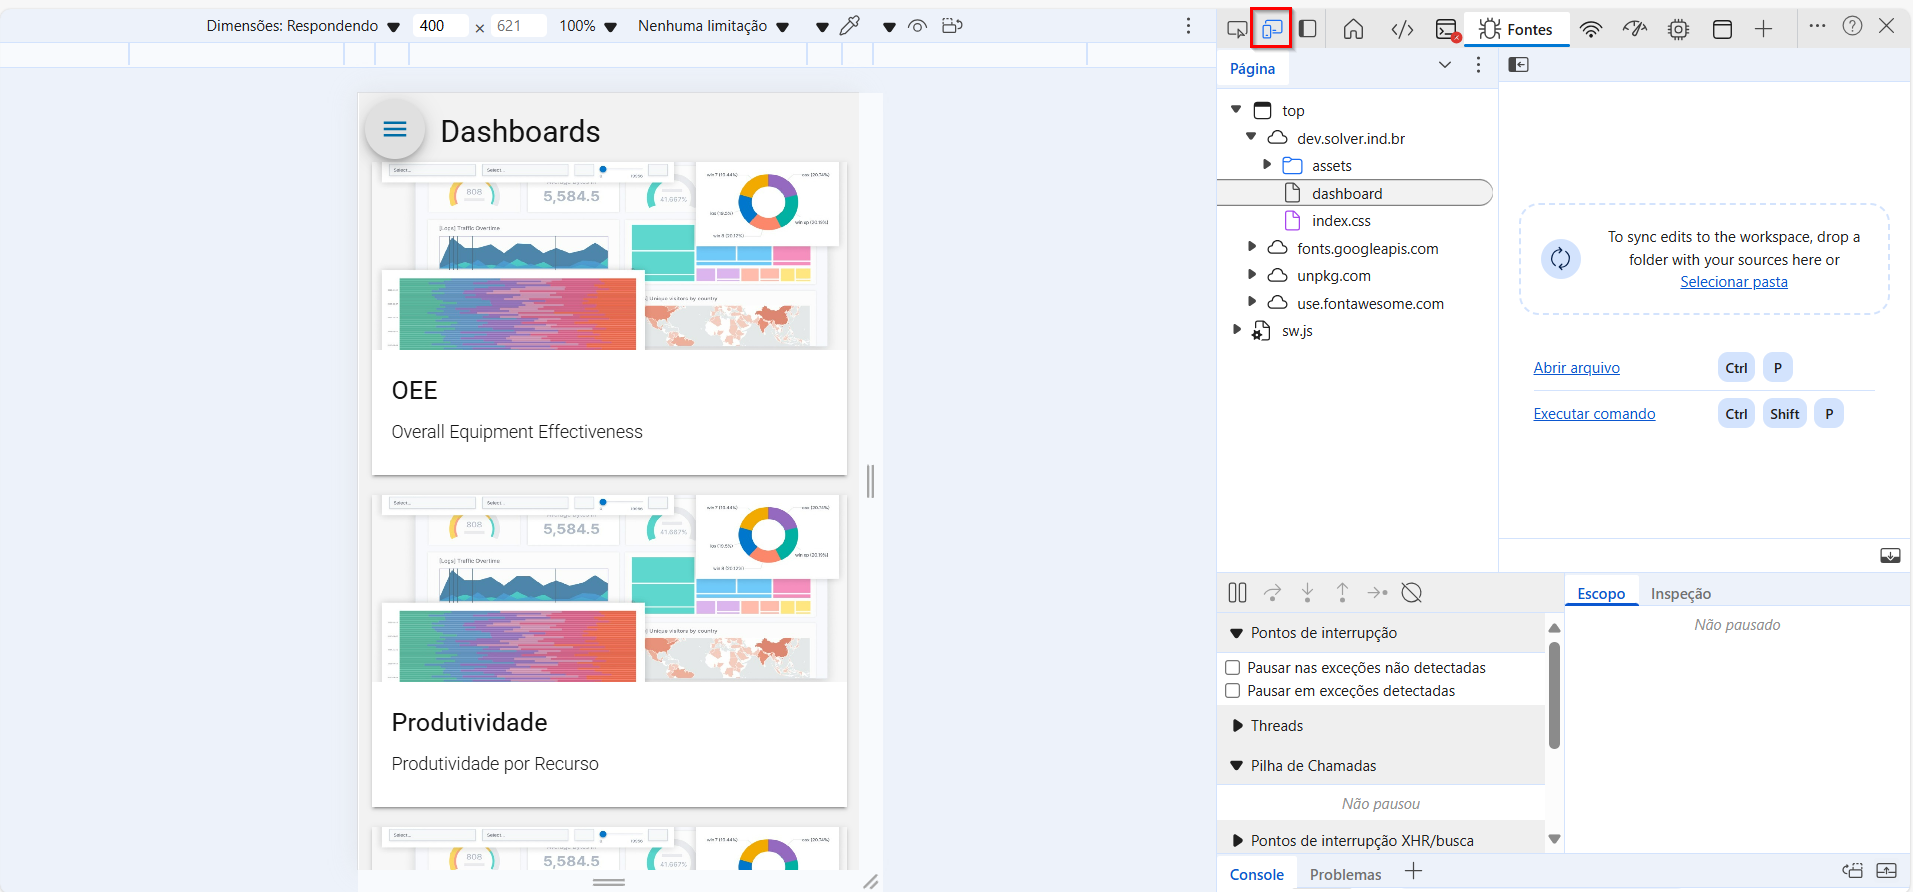Click the pause script execution icon
This screenshot has height=892, width=1913.
click(x=1237, y=593)
